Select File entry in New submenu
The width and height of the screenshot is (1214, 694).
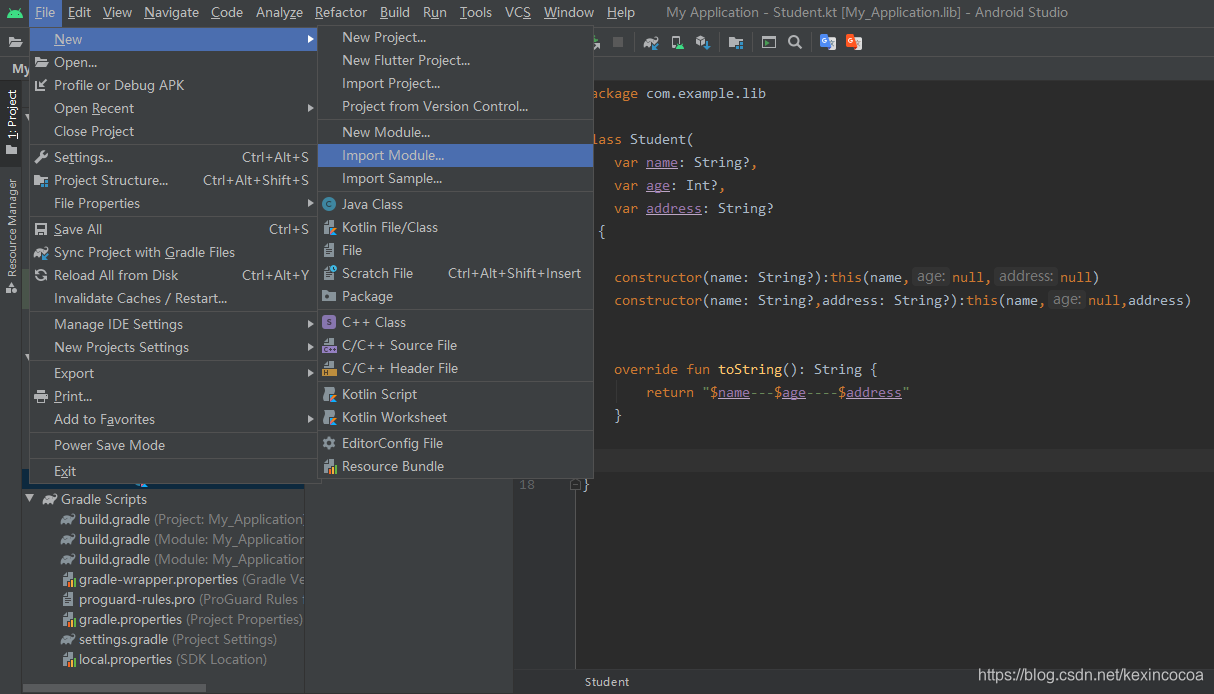click(456, 250)
